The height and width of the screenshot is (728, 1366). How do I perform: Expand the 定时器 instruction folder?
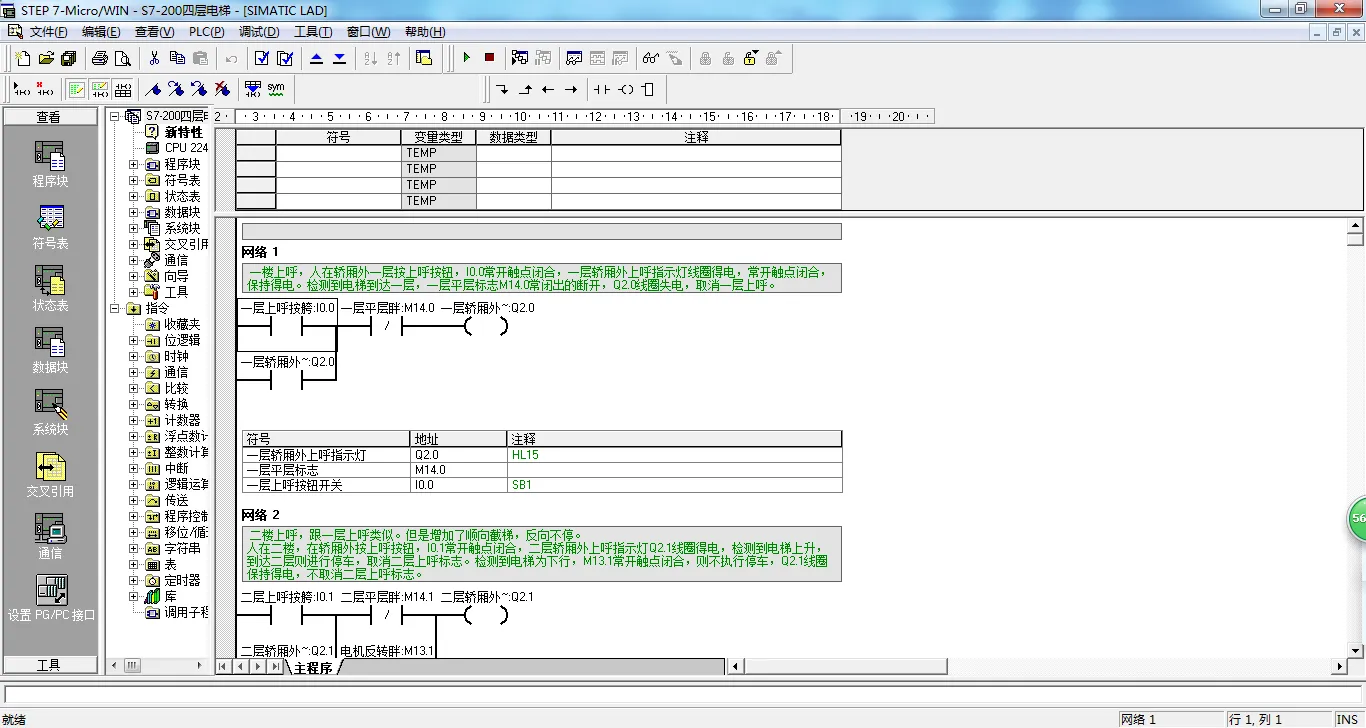[133, 580]
